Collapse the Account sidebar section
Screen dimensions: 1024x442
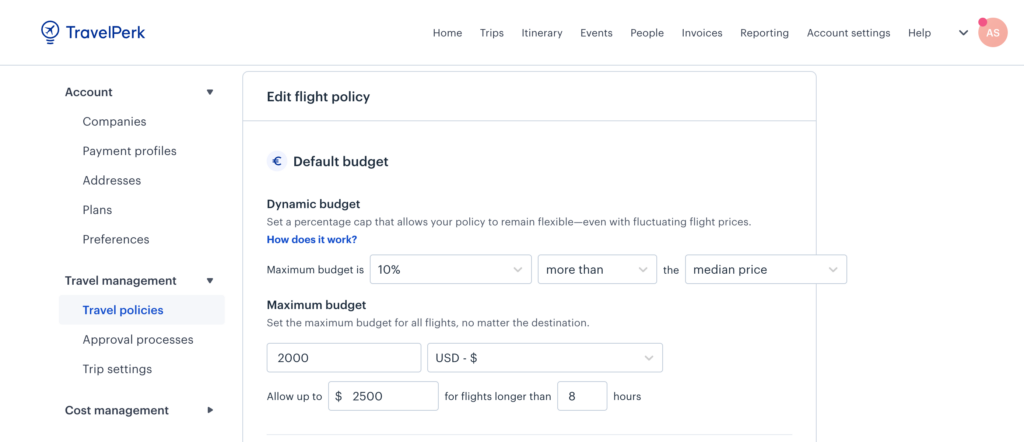pyautogui.click(x=210, y=92)
